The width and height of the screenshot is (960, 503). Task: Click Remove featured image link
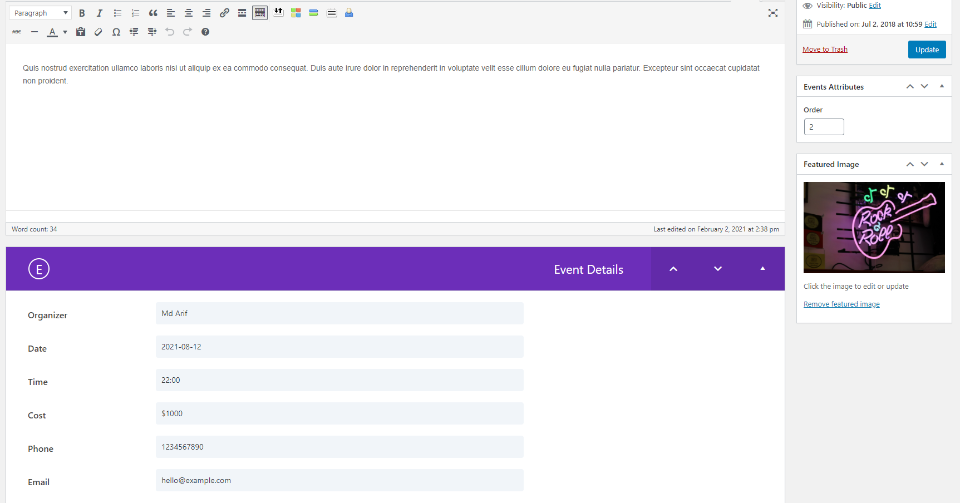tap(841, 304)
